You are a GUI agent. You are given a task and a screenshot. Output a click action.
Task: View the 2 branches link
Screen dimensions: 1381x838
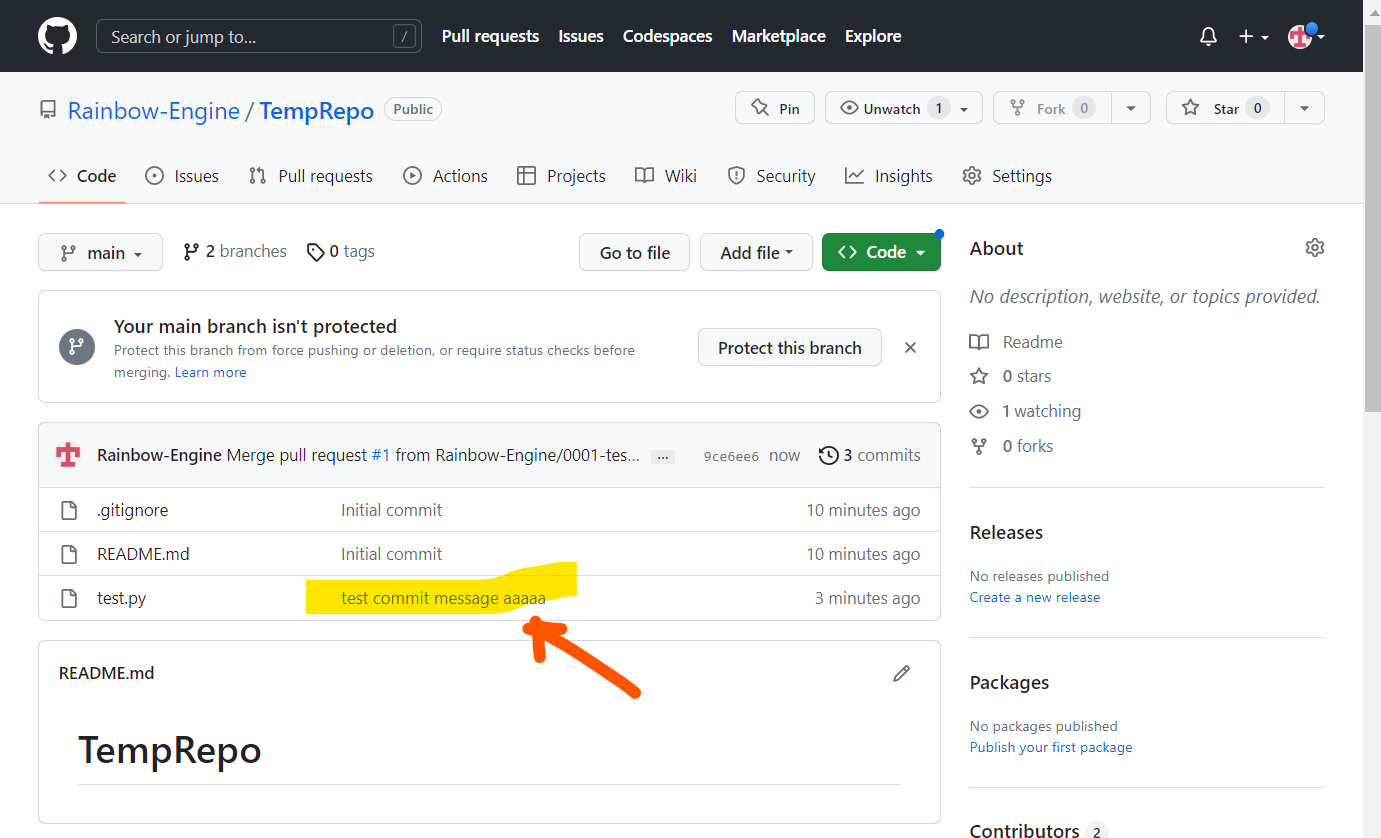[x=235, y=252]
